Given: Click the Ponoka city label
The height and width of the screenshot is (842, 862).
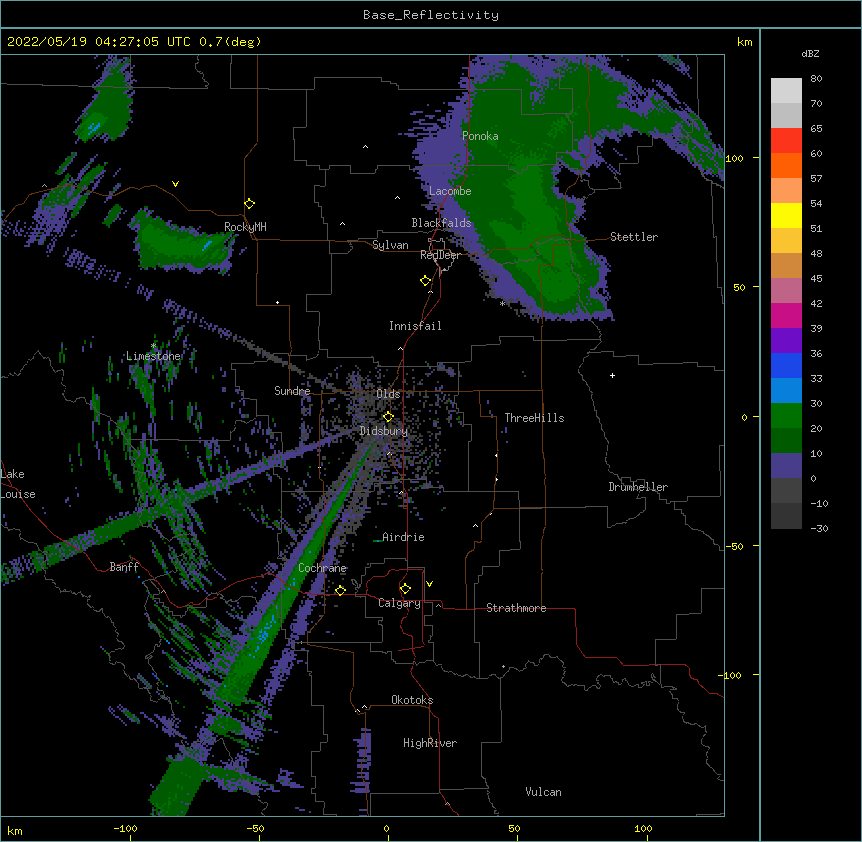Looking at the screenshot, I should tap(480, 136).
